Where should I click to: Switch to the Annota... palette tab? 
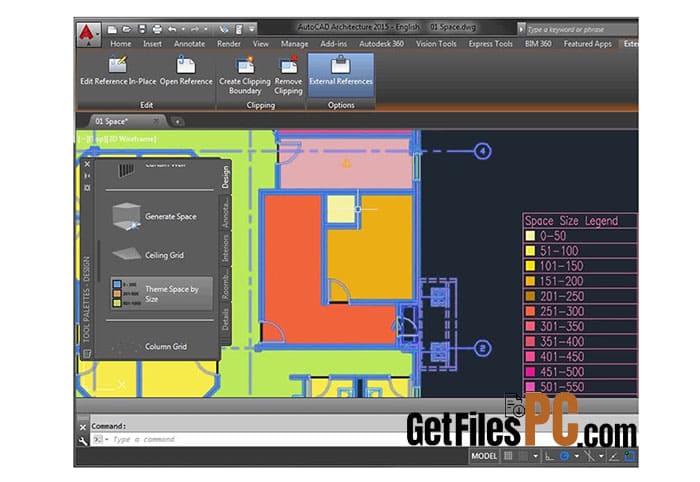coord(225,213)
